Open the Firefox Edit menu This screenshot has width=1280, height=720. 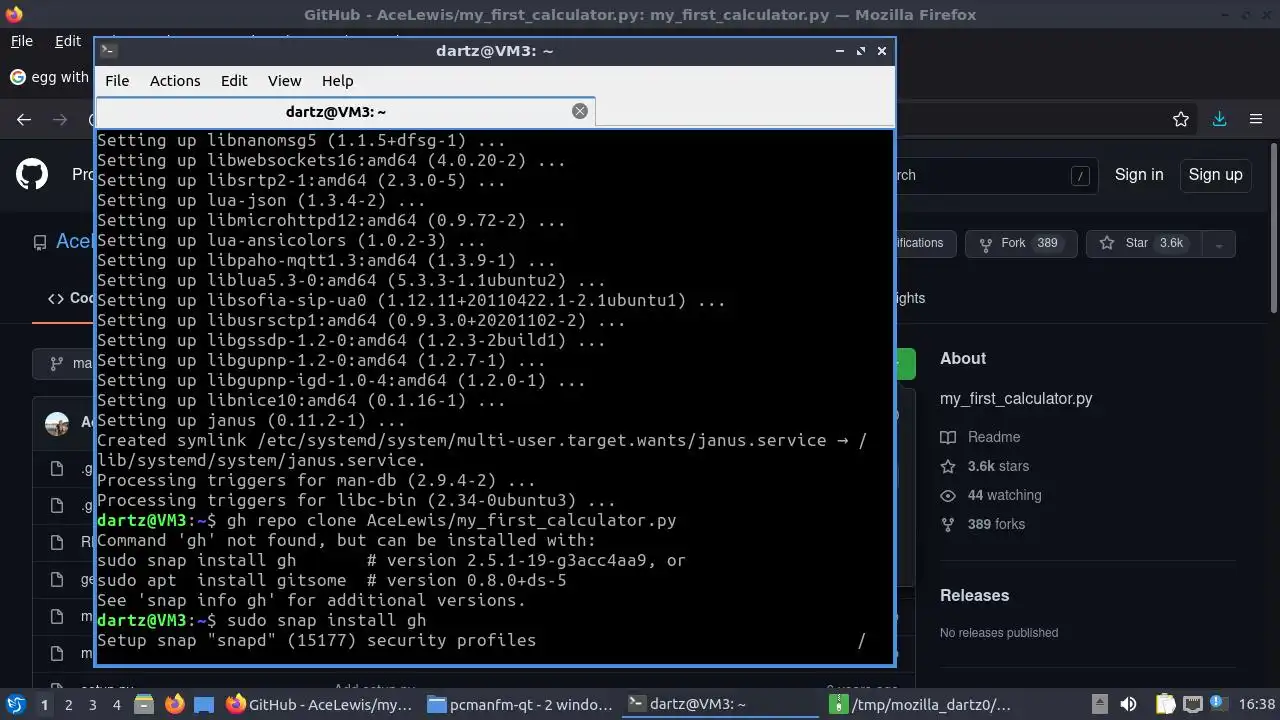point(68,41)
